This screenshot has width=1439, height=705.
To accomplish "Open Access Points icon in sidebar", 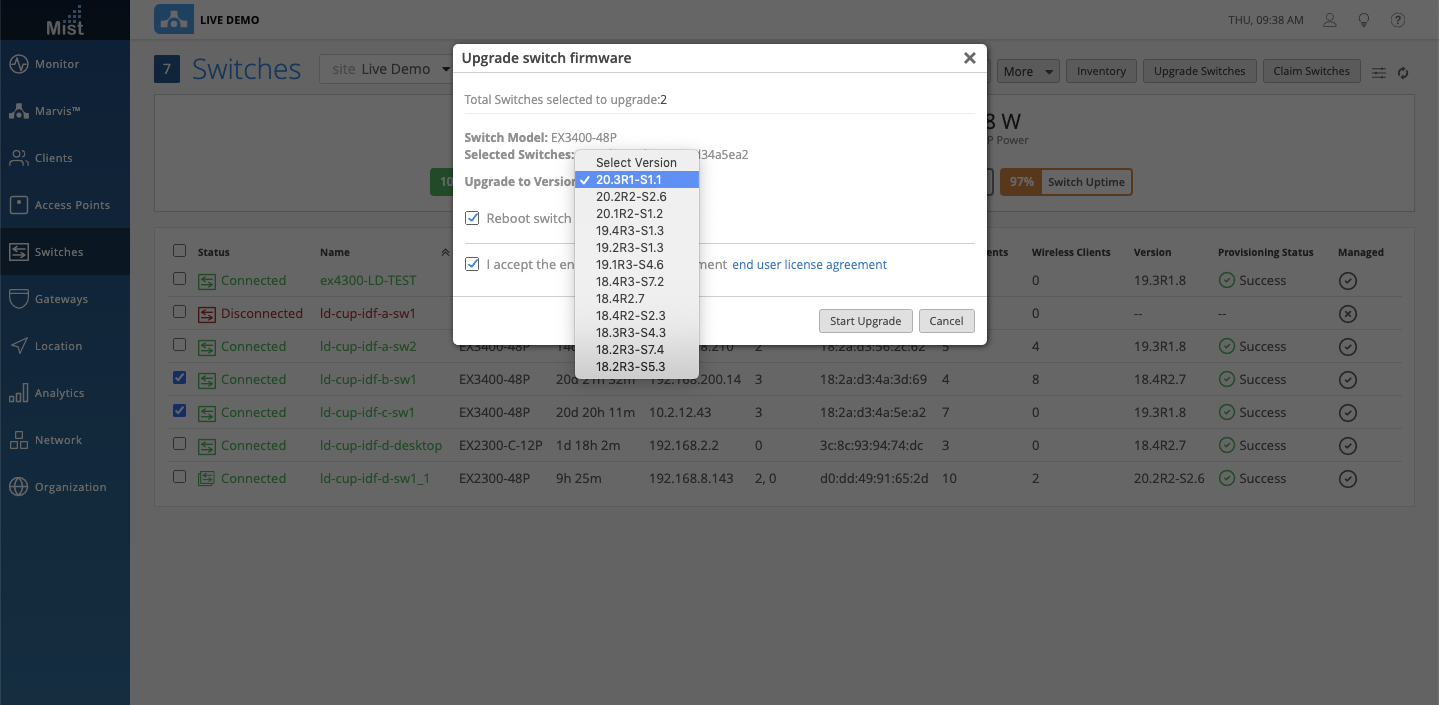I will pyautogui.click(x=18, y=205).
